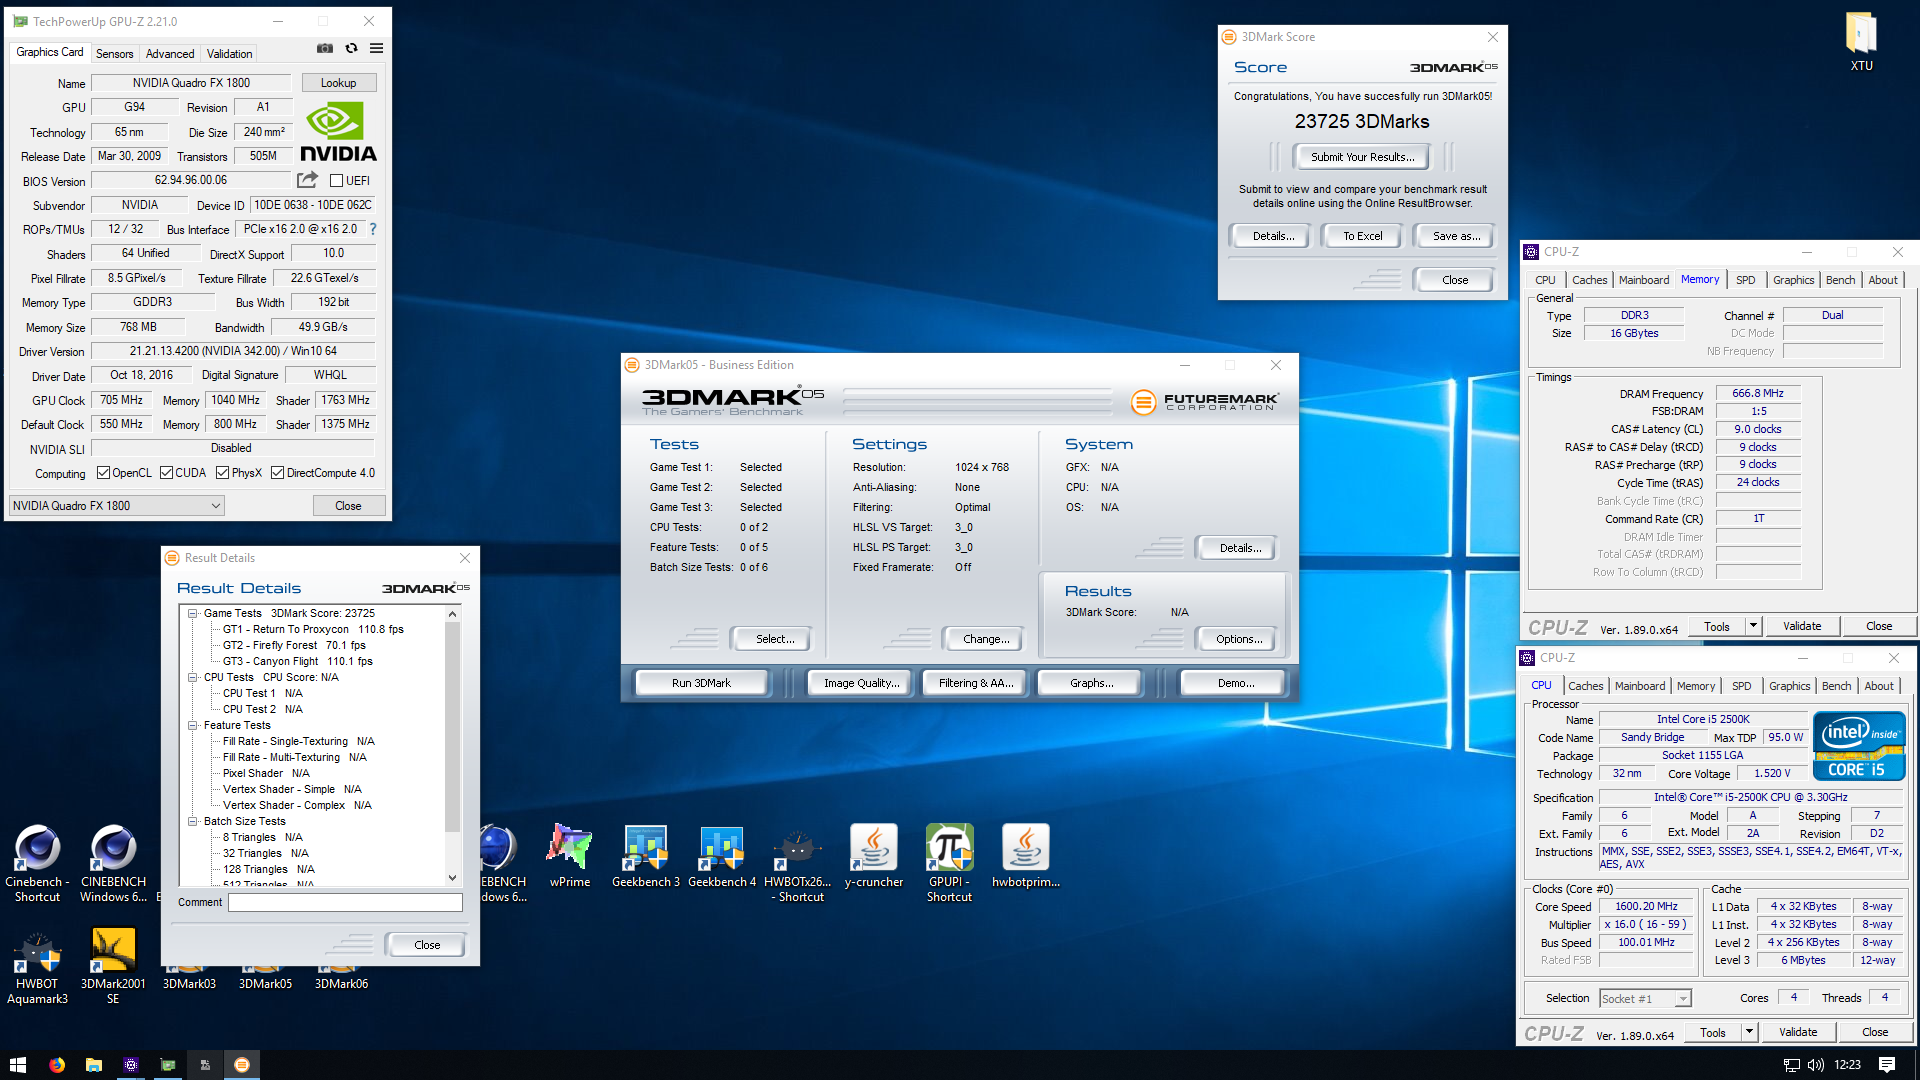Open the NVIDIA Quadro FX 1800 GPU dropdown

(x=117, y=506)
